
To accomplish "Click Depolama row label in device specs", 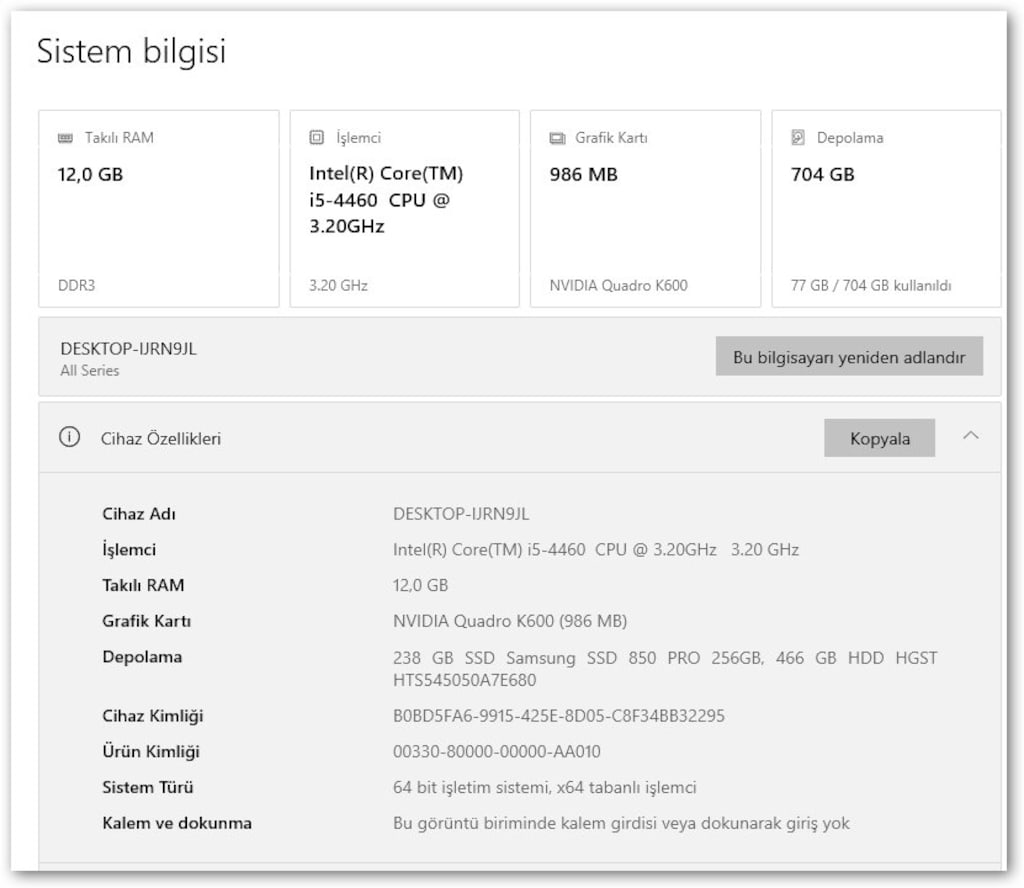I will [142, 657].
